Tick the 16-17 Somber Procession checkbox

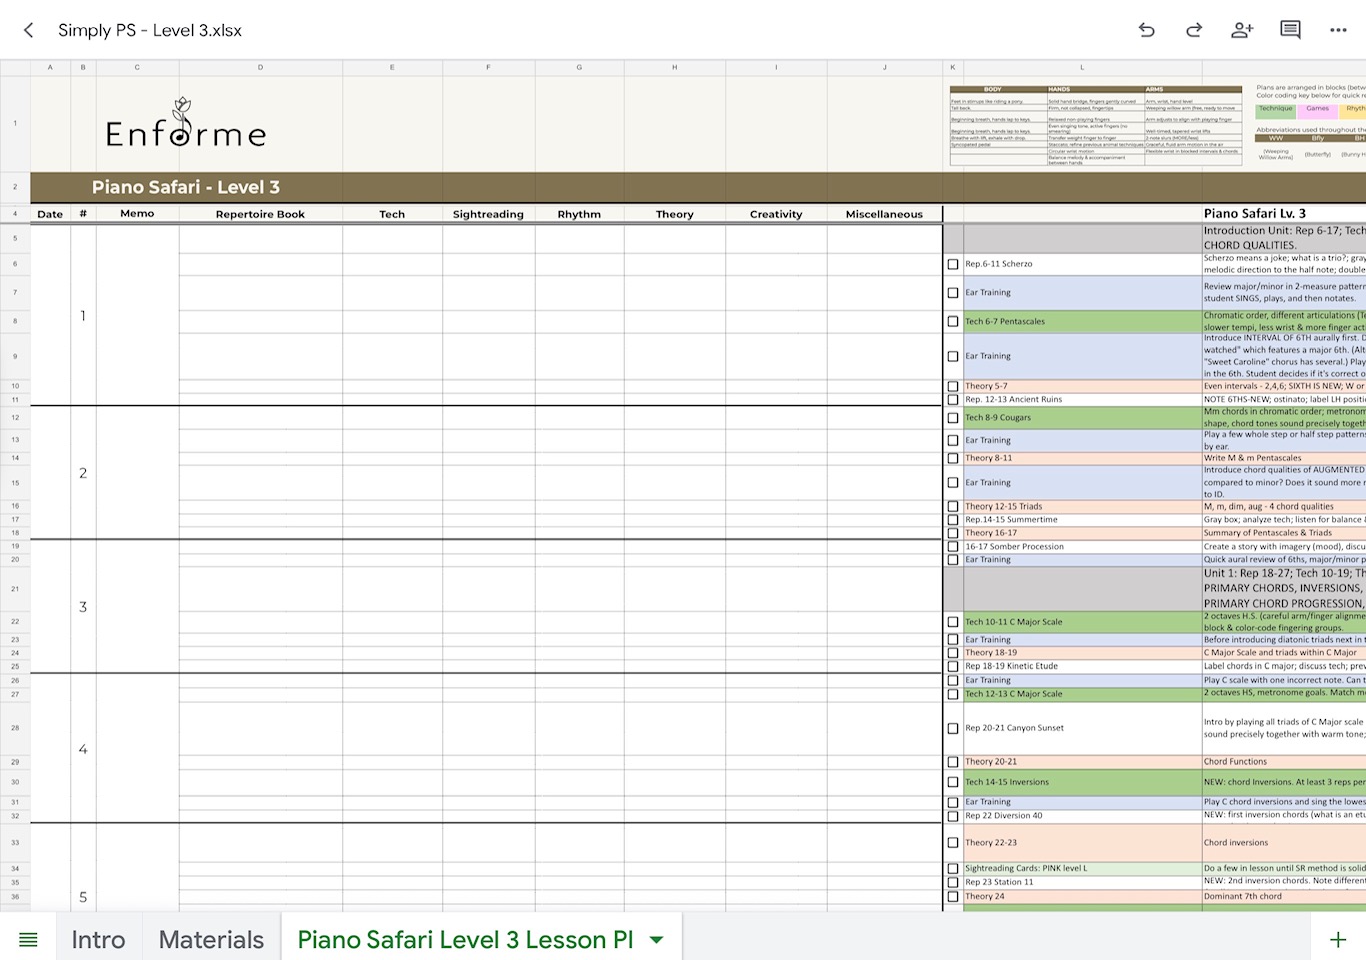click(953, 547)
